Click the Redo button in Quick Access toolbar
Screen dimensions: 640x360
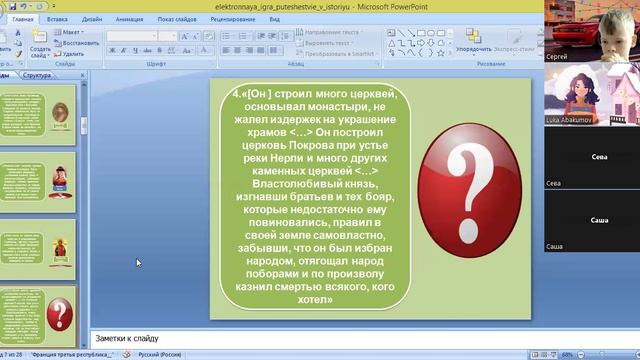click(x=40, y=7)
